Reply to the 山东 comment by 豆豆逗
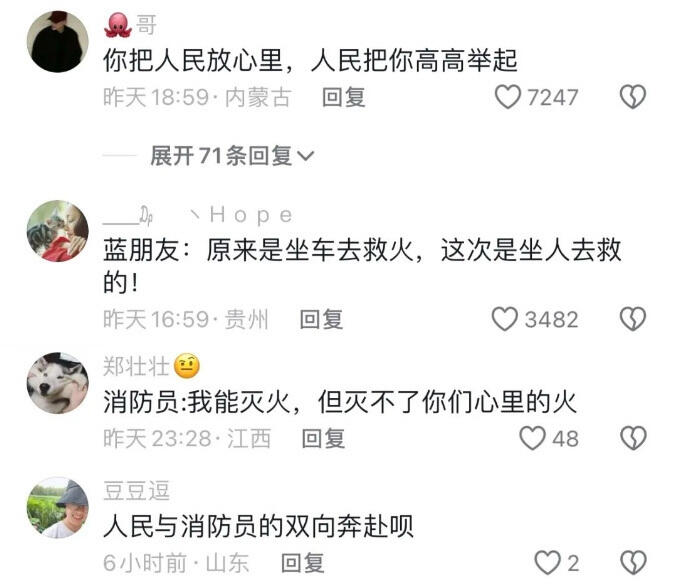This screenshot has width=688, height=584. coord(303,563)
